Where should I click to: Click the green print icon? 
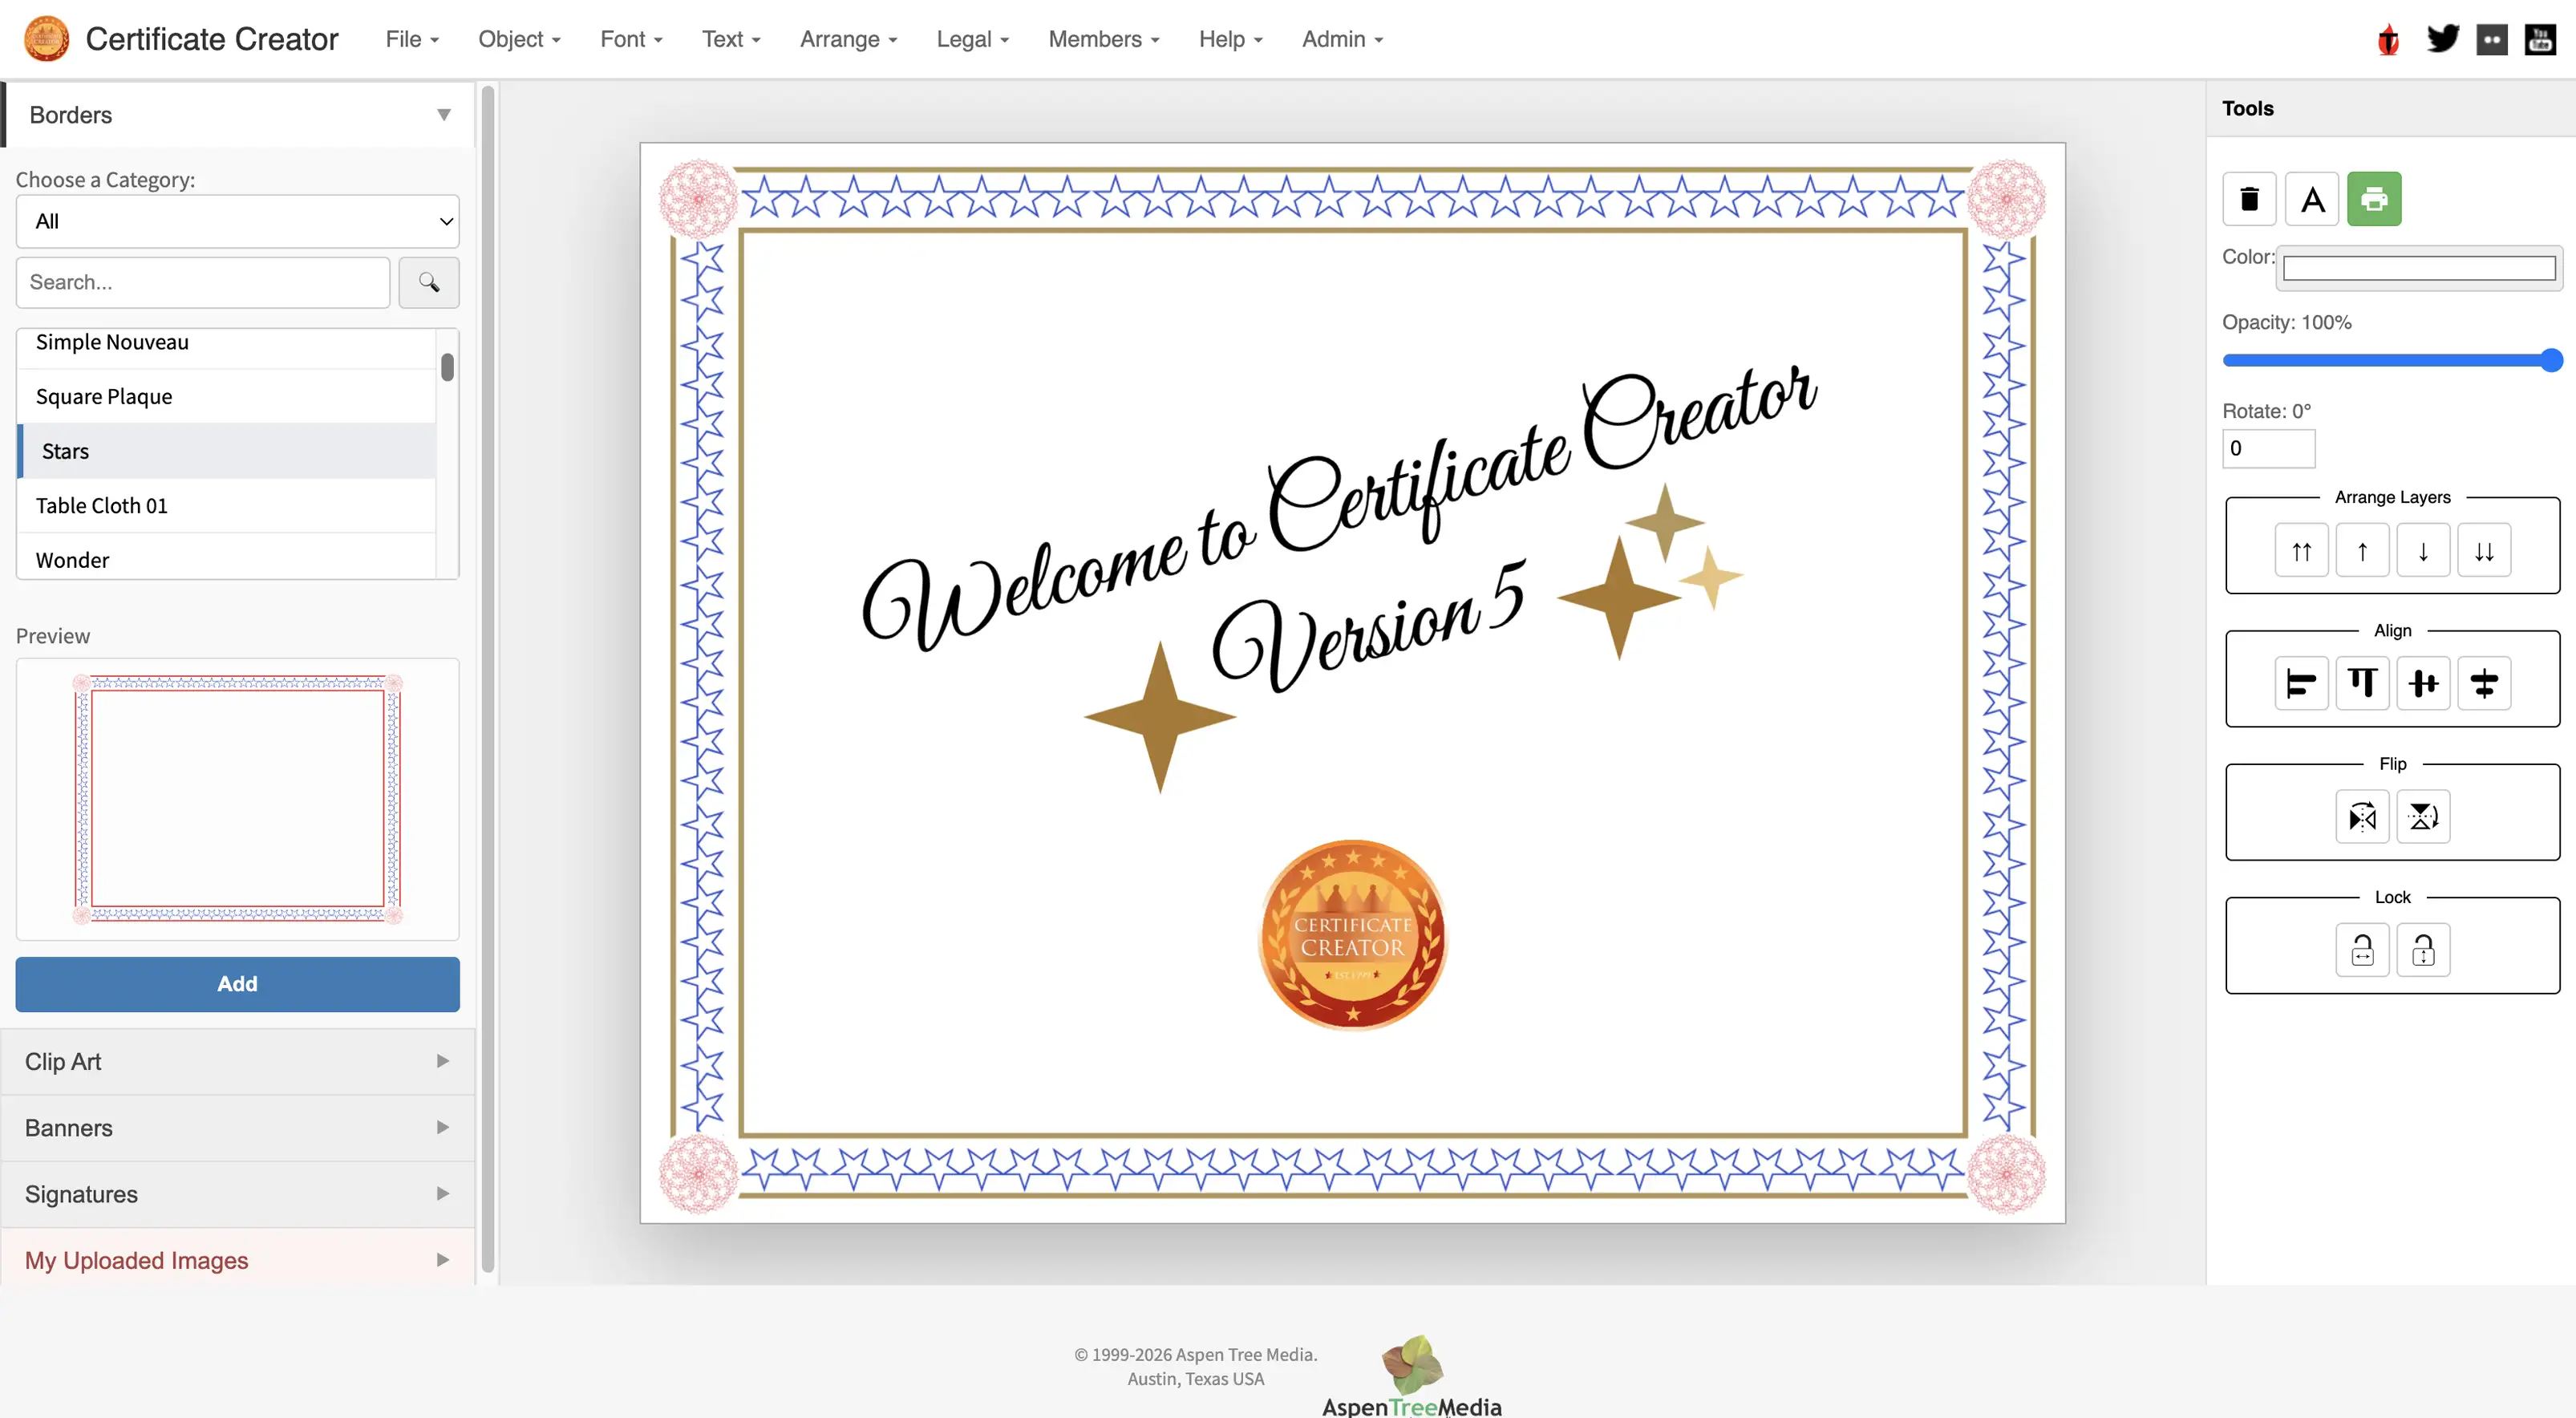2375,199
